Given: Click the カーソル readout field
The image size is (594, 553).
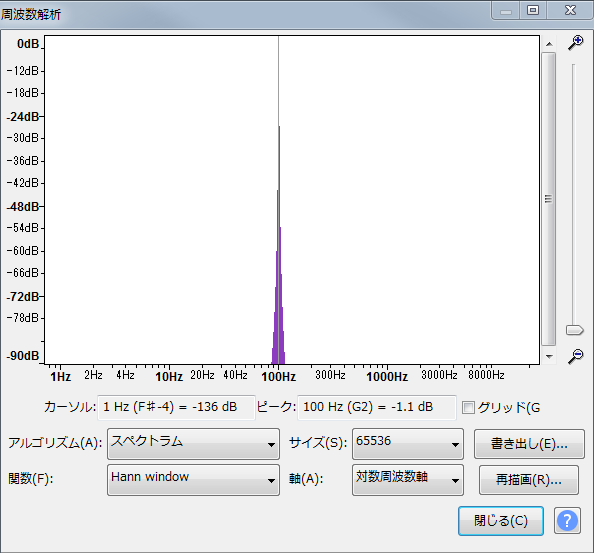Looking at the screenshot, I should coord(177,407).
